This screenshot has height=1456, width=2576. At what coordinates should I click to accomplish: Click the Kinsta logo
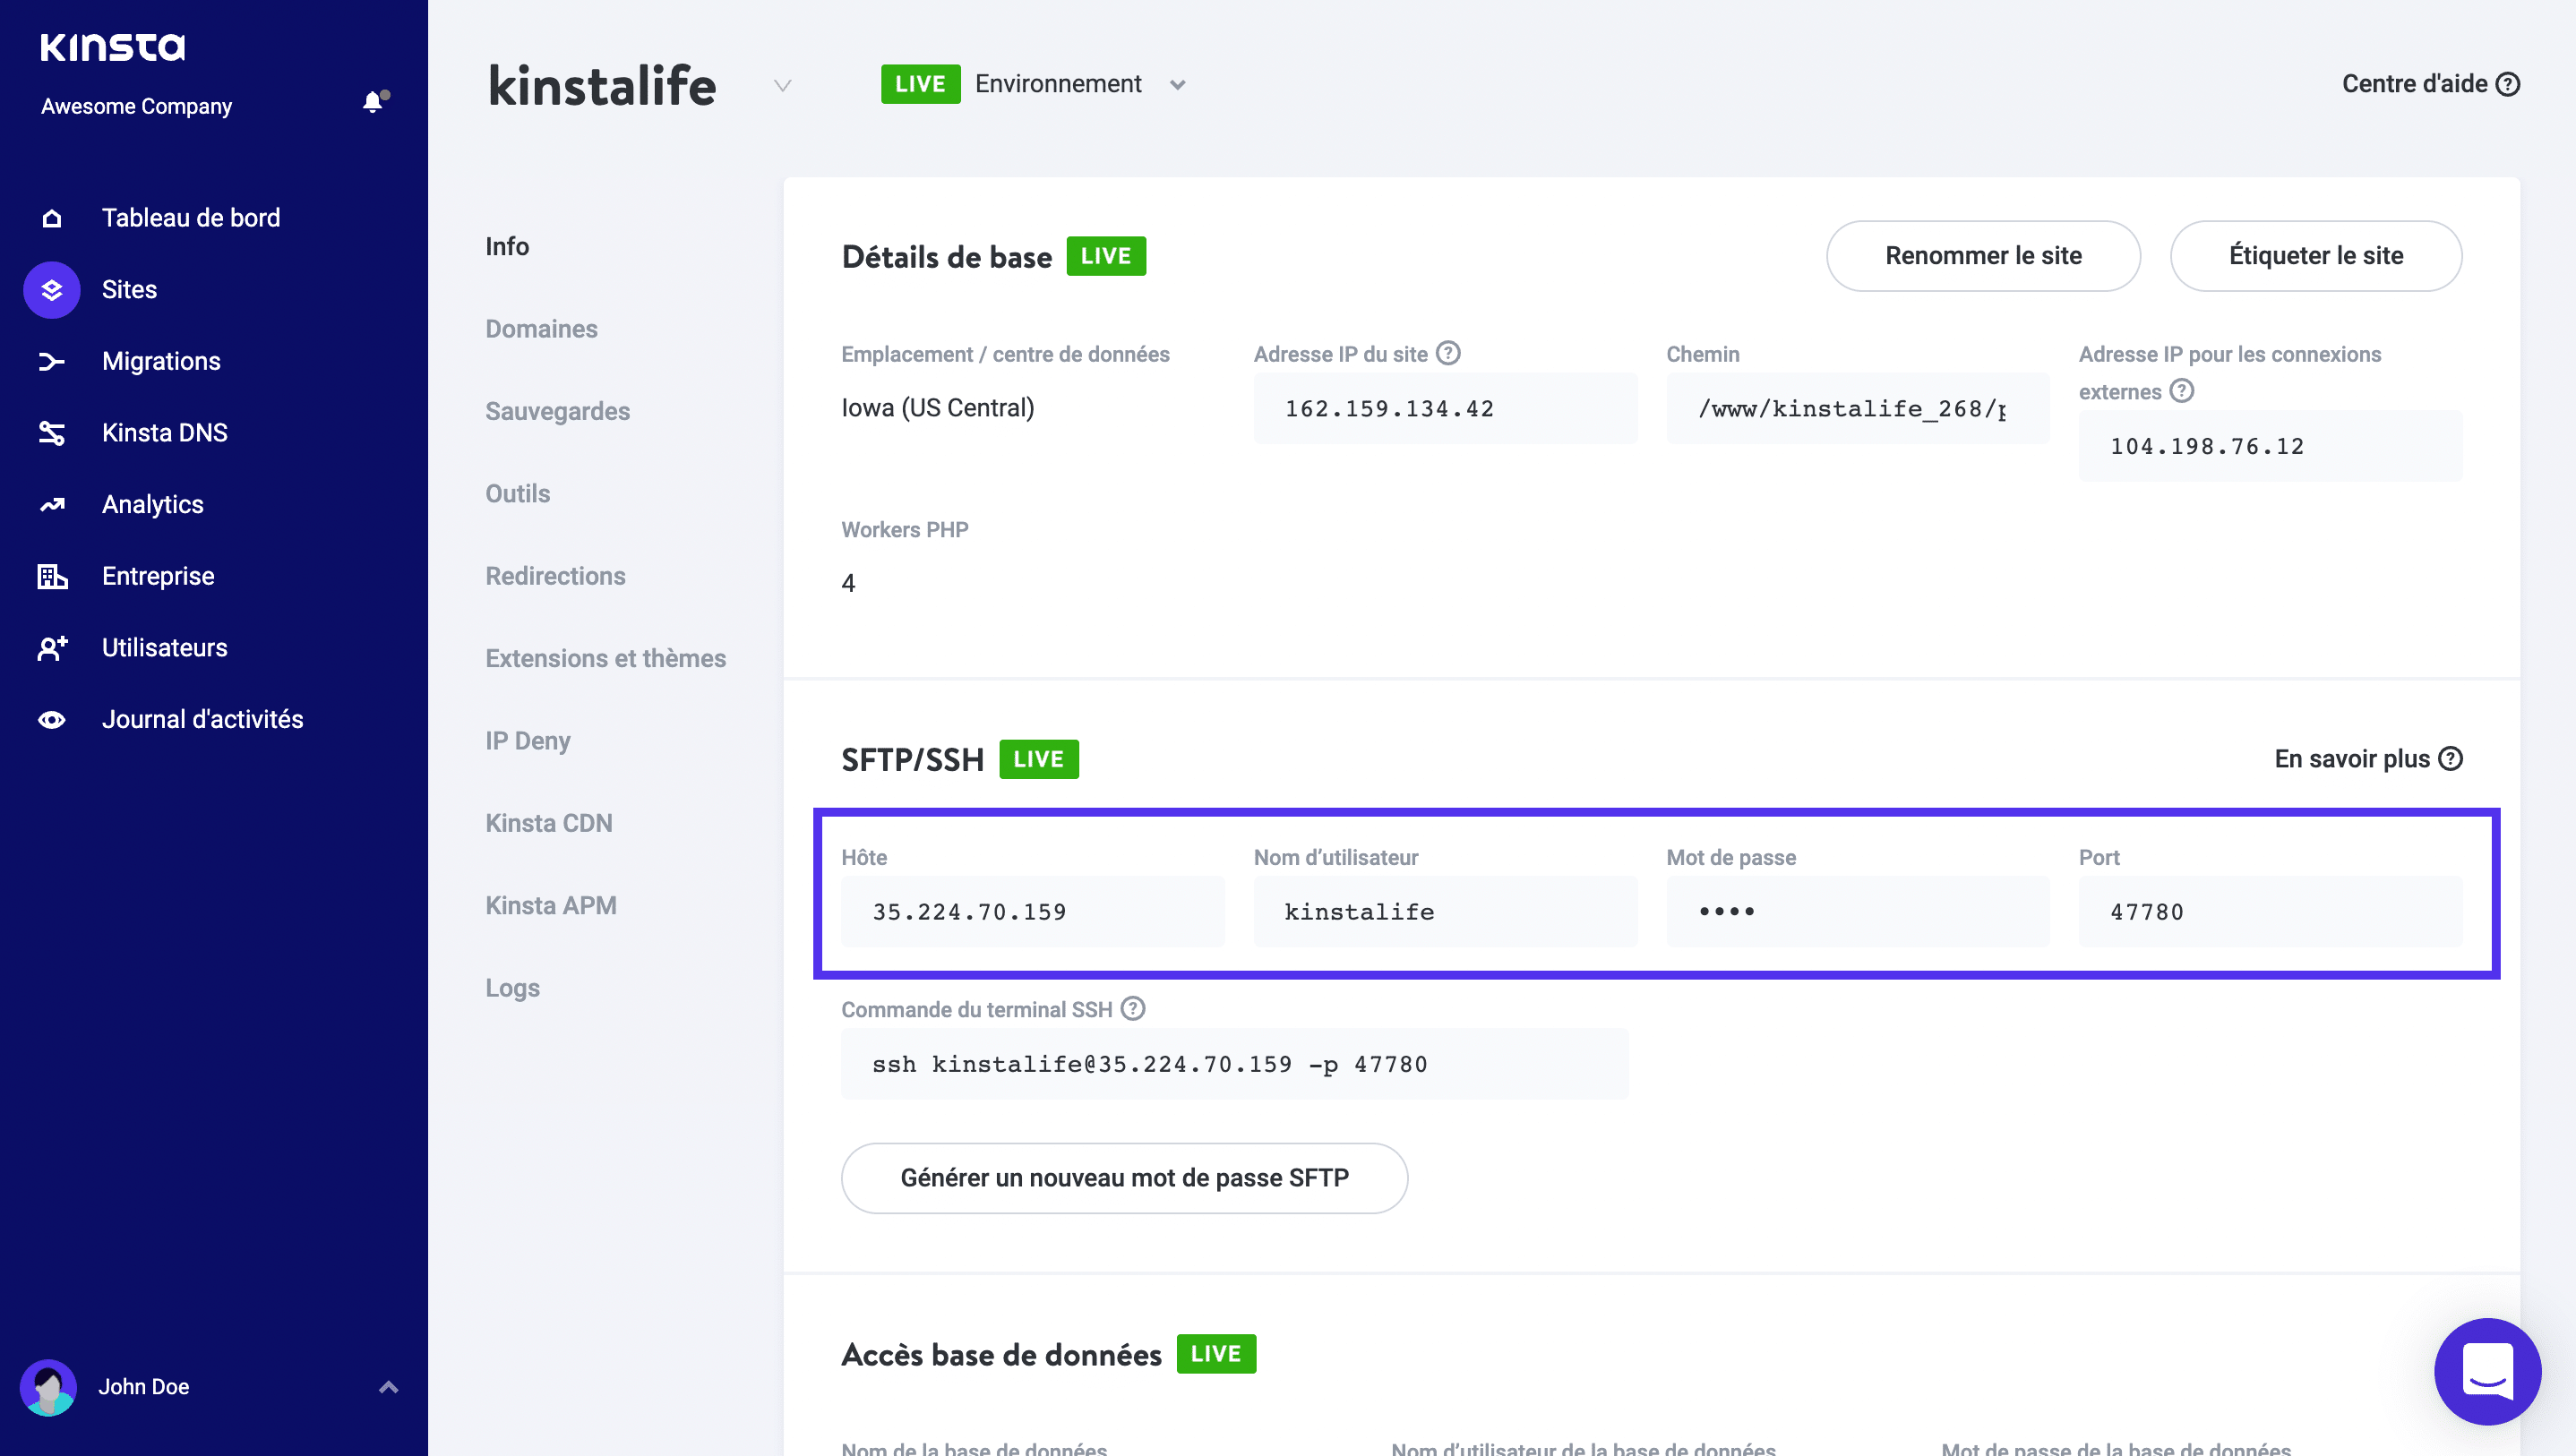(113, 46)
